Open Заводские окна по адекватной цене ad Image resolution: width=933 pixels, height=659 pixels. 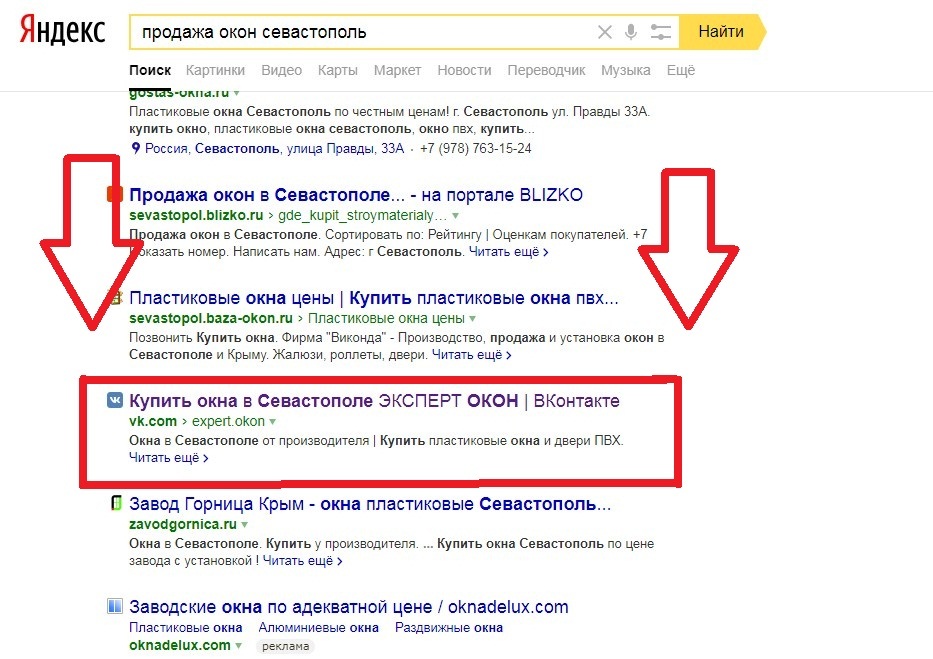tap(349, 607)
